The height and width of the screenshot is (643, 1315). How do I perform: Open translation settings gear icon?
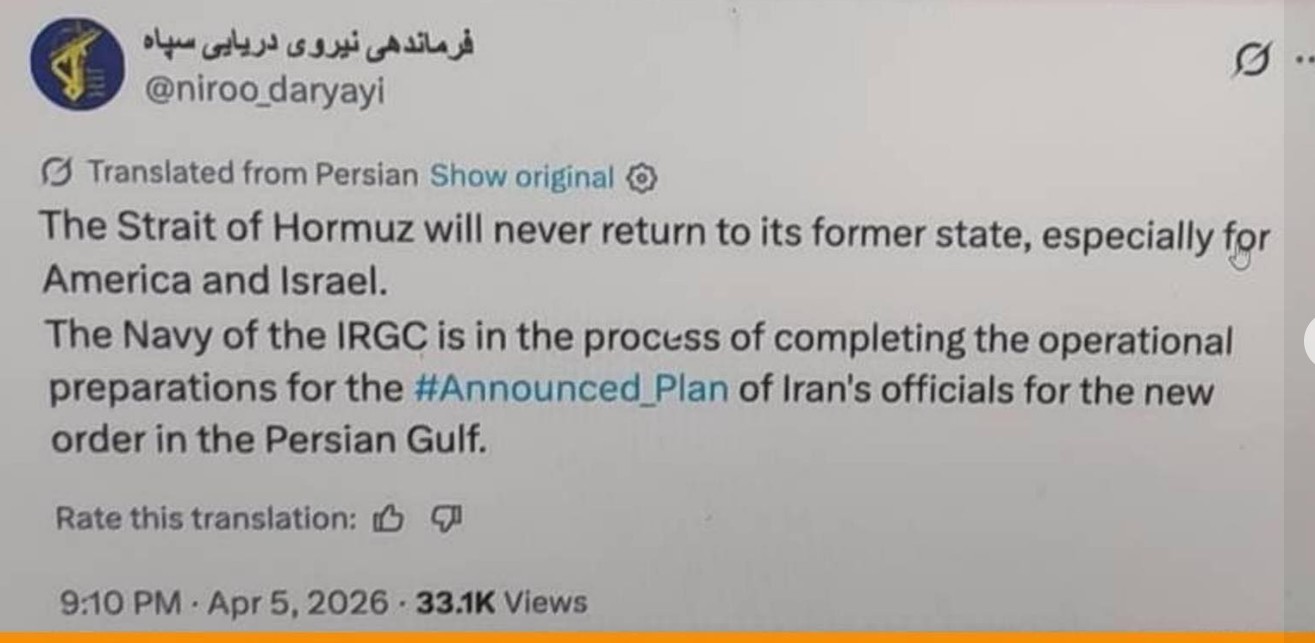(641, 178)
